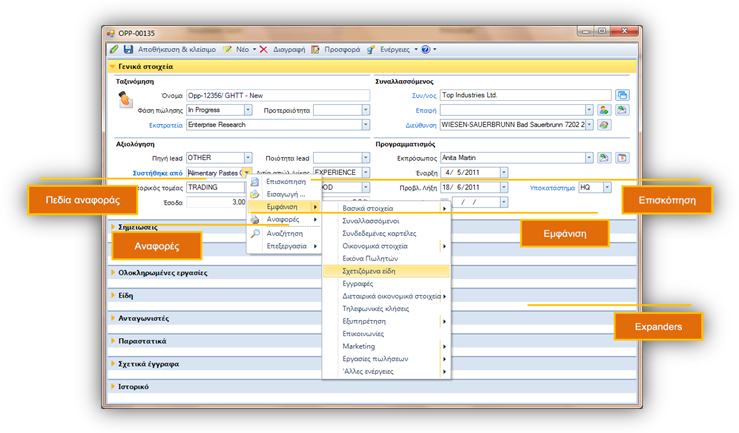Viewport: 739px width, 433px height.
Task: Select Τηλεφωνικές κλήσεις submenu item
Action: (x=386, y=309)
